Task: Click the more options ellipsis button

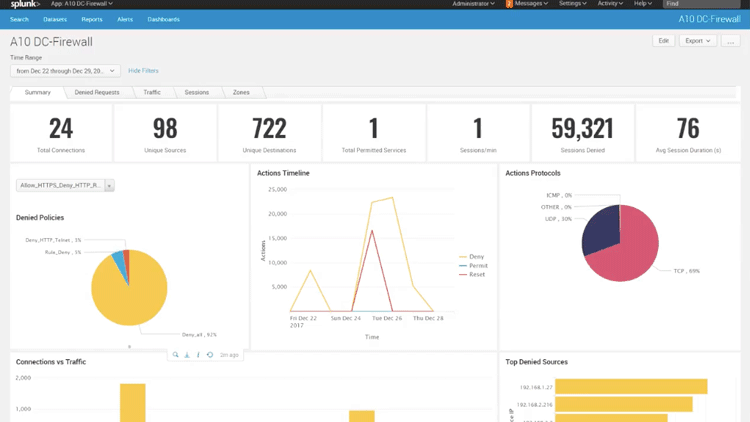Action: pos(730,41)
